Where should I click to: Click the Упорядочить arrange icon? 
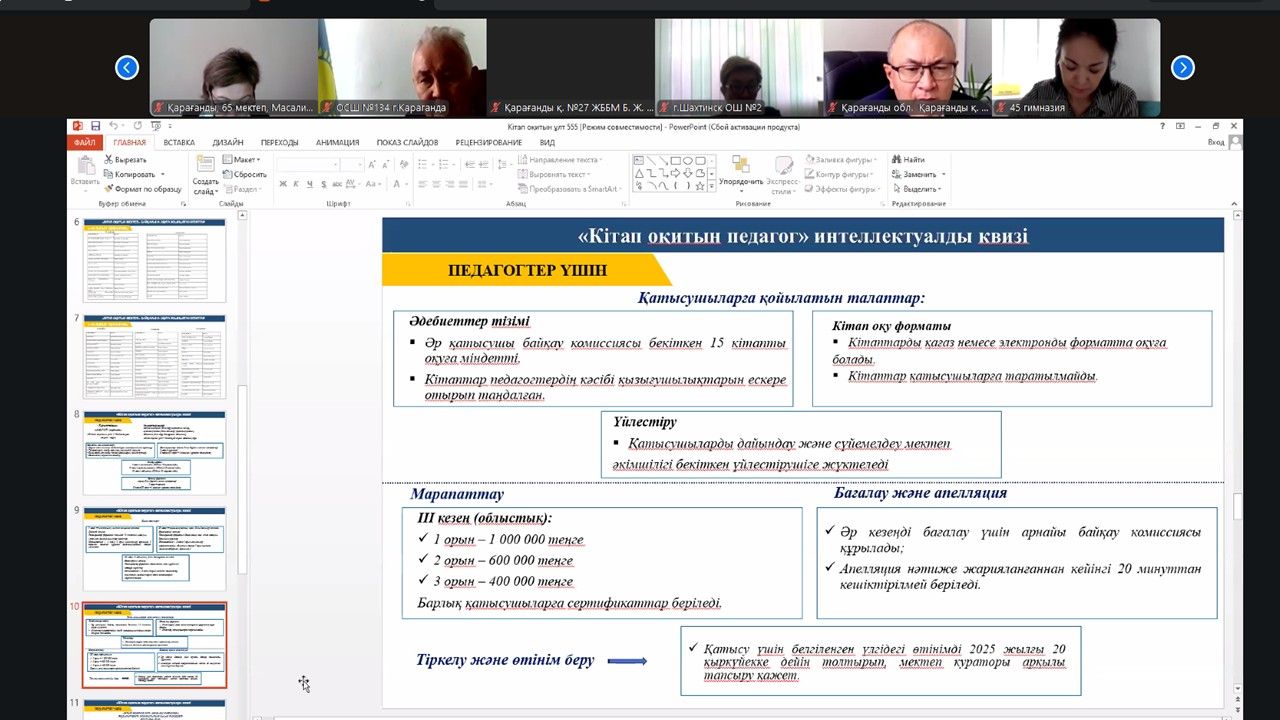pyautogui.click(x=741, y=166)
